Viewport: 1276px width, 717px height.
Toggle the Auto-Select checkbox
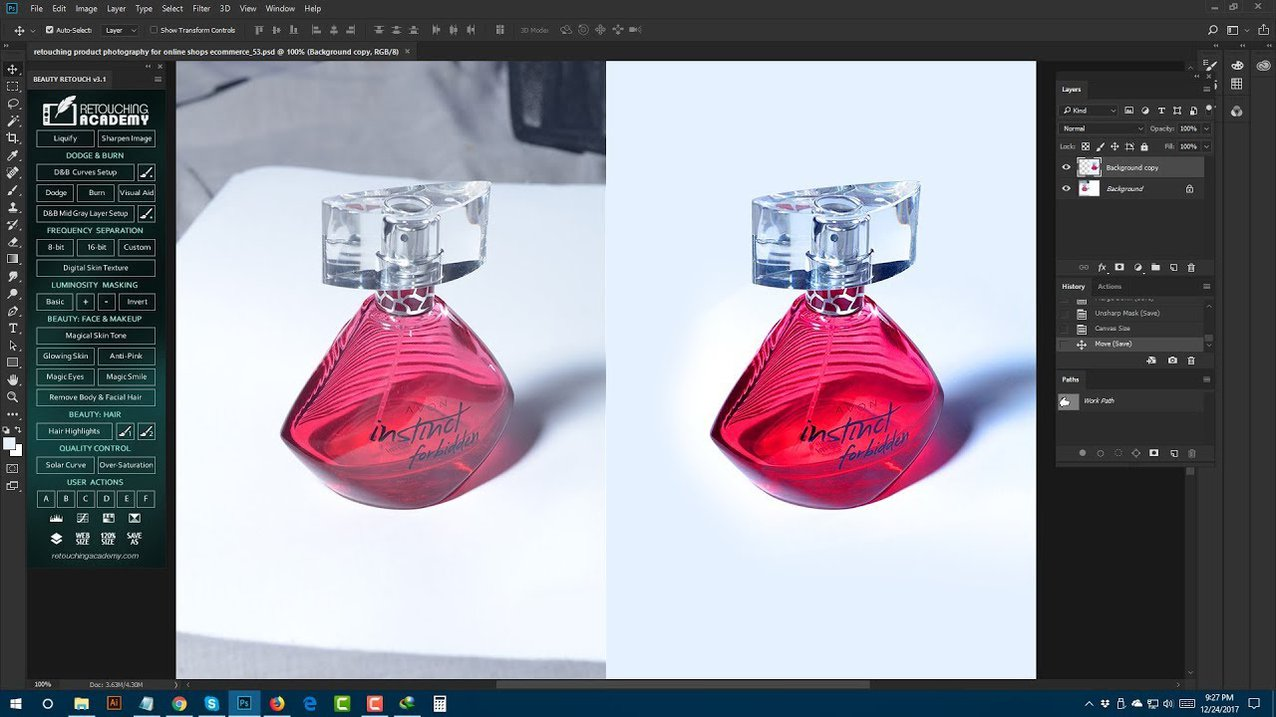[50, 30]
